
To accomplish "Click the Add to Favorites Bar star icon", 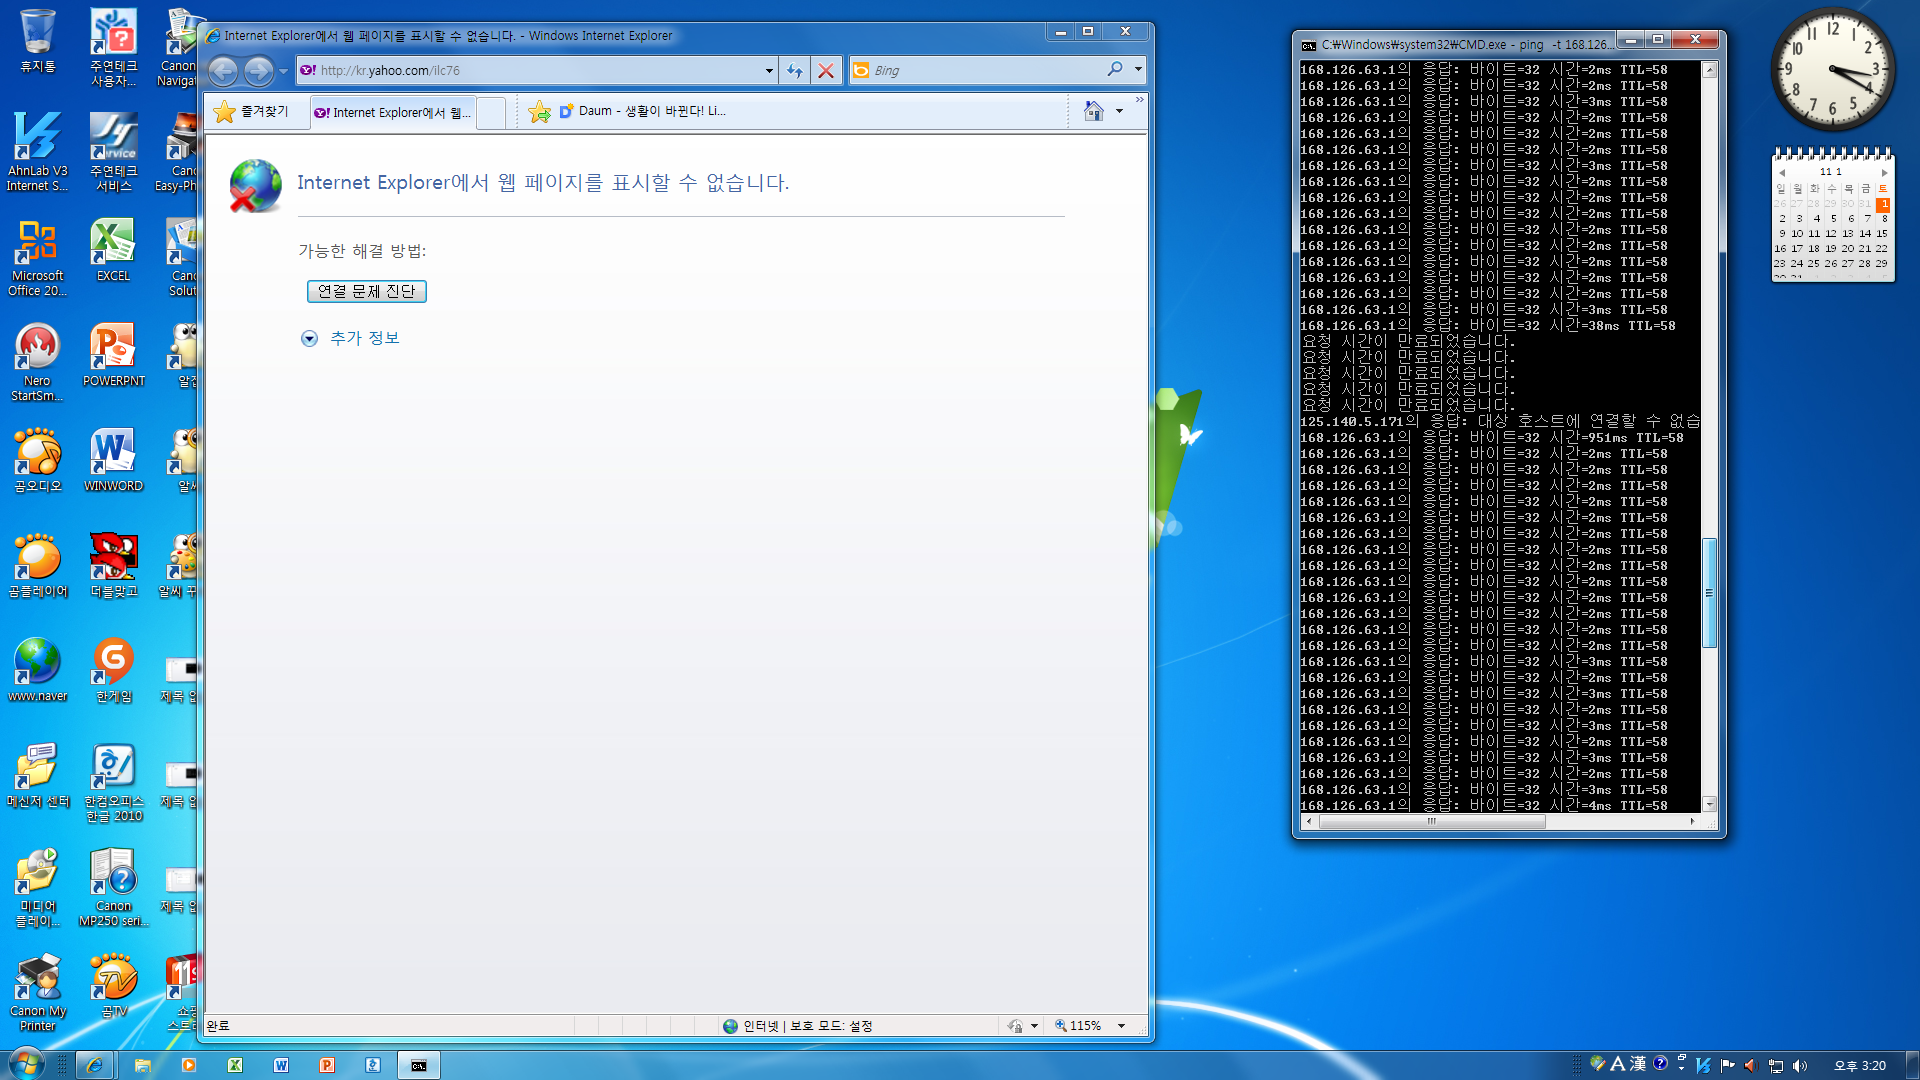I will (x=539, y=112).
